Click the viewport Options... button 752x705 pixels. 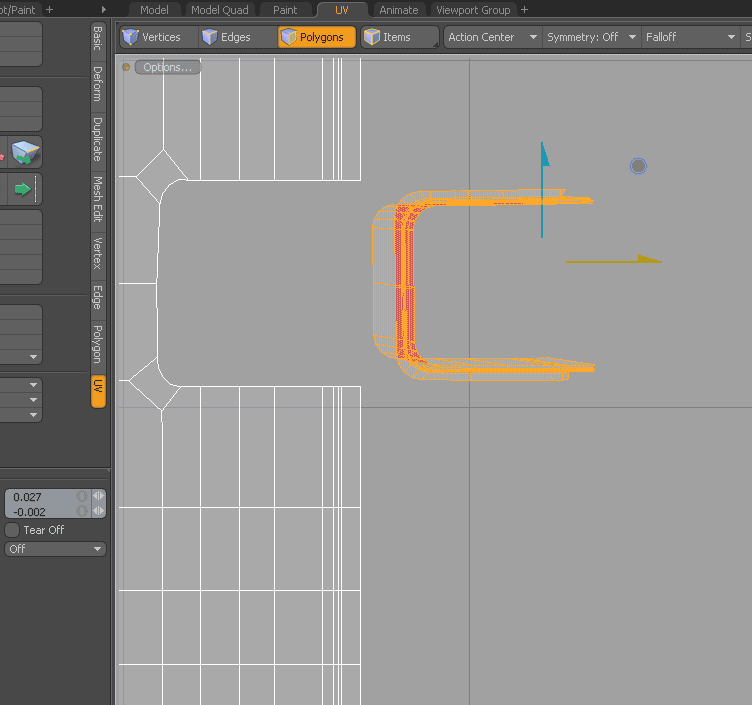tap(167, 67)
